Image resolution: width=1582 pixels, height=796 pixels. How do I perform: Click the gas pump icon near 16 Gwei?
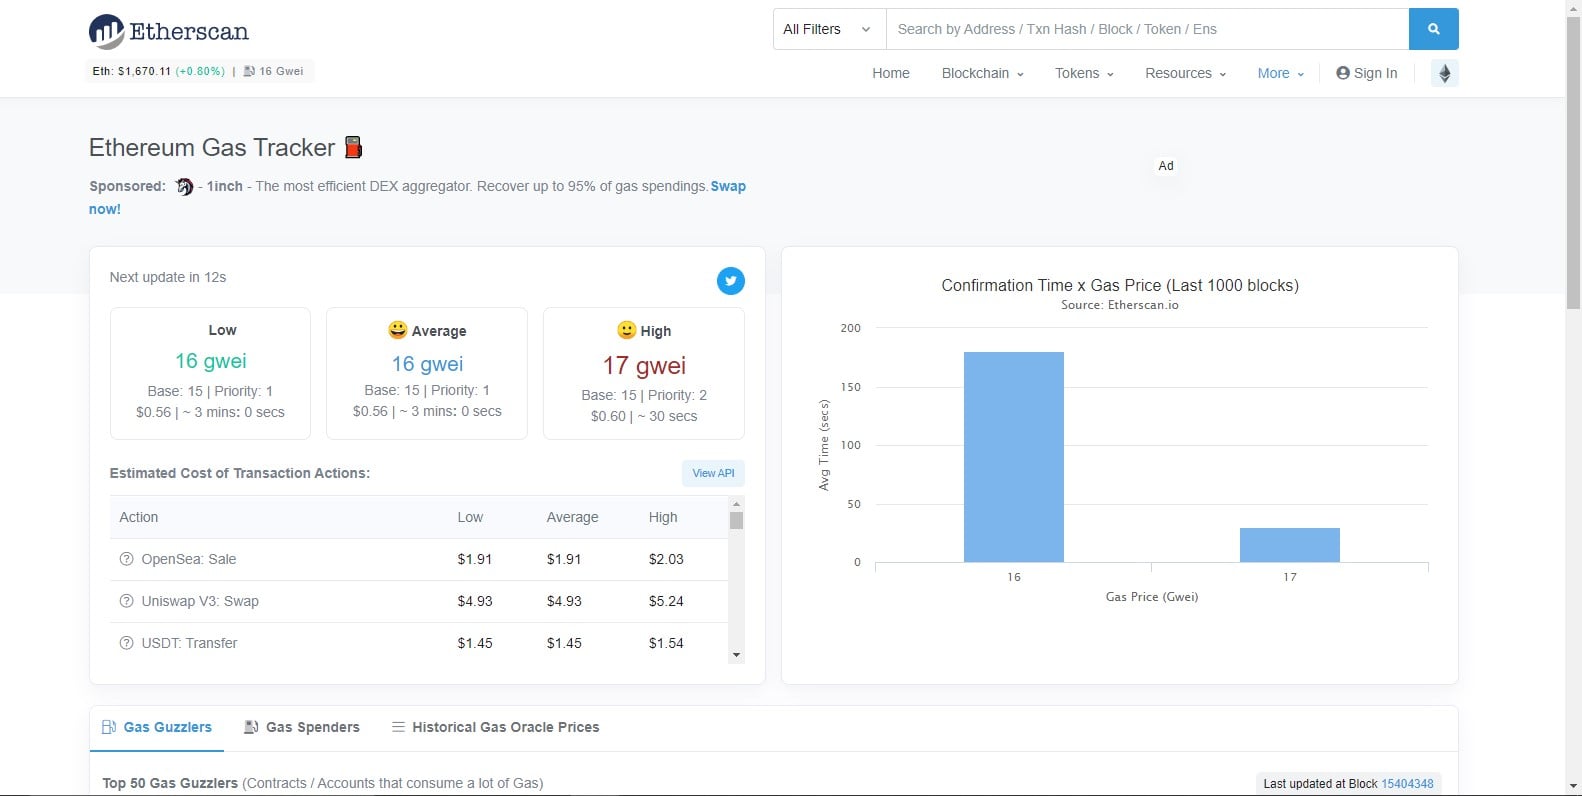coord(249,71)
